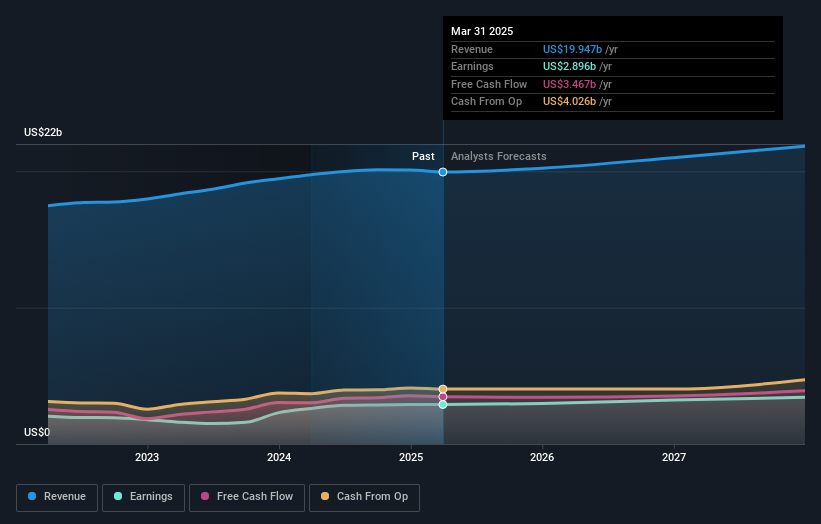Click the orange dot in Cash From Op legend
Viewport: 821px width, 524px height.
[325, 496]
